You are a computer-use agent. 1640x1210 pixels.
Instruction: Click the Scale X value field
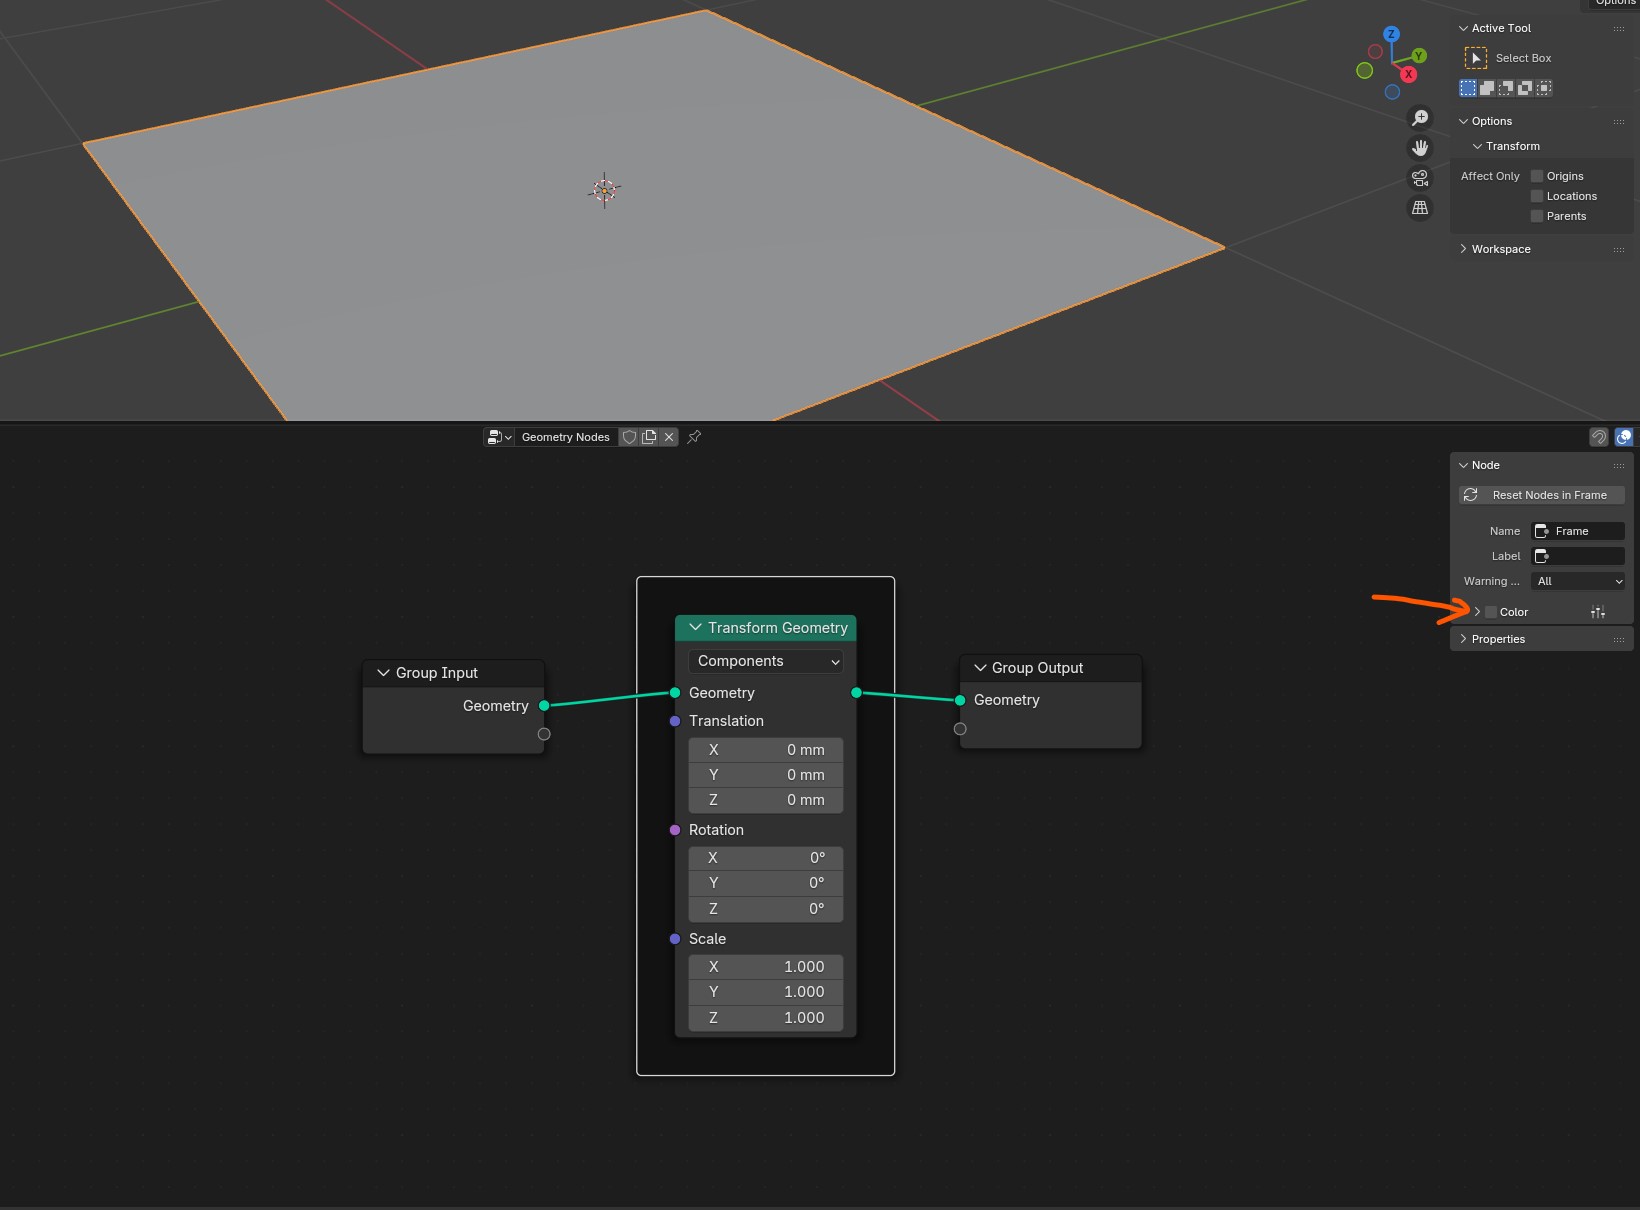pos(766,967)
